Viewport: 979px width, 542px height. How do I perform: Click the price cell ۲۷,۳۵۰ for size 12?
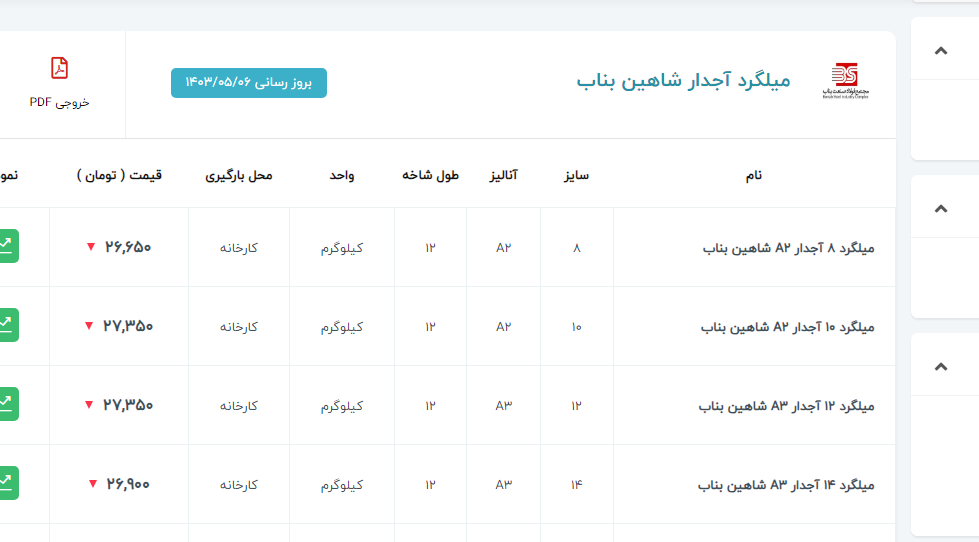coord(128,405)
